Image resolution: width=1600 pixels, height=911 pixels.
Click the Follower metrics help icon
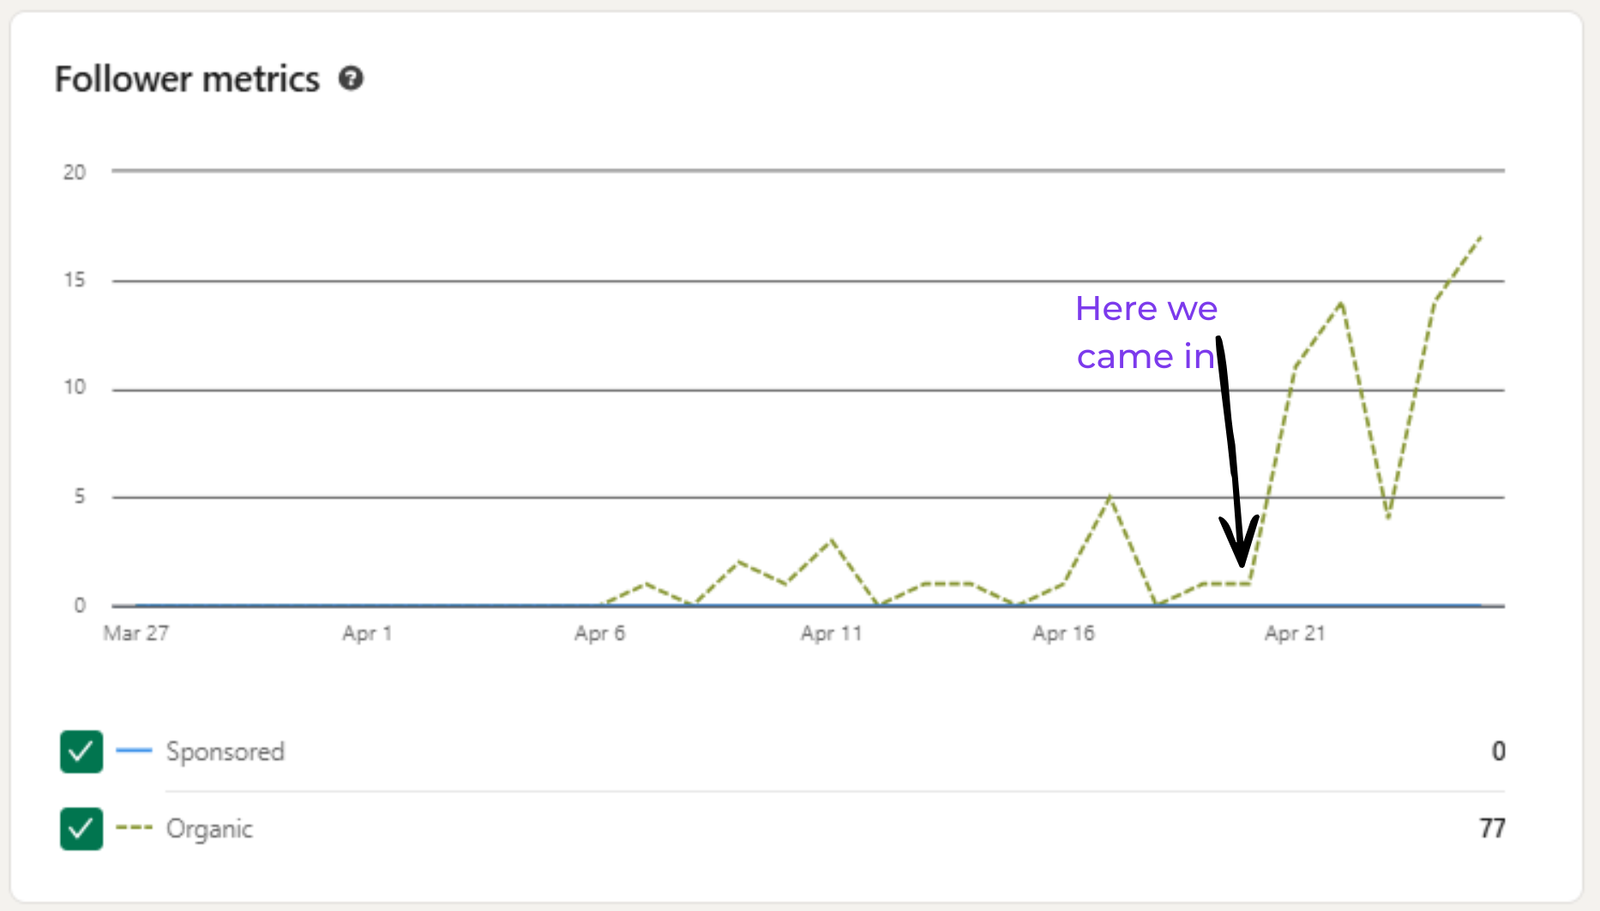tap(351, 78)
